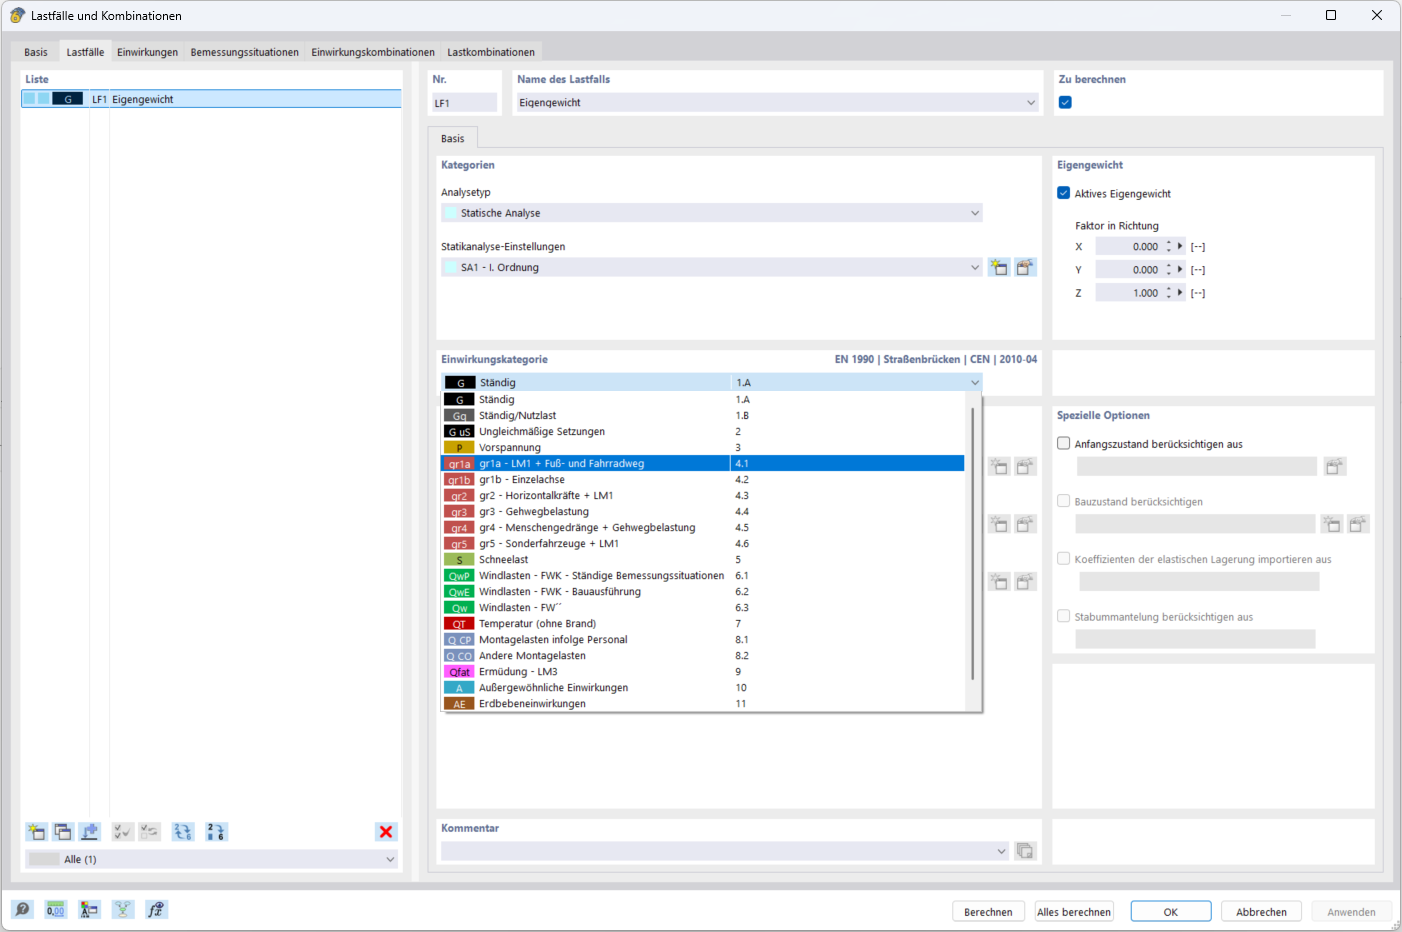
Task: Click the category list scrollbar
Action: pos(973,544)
